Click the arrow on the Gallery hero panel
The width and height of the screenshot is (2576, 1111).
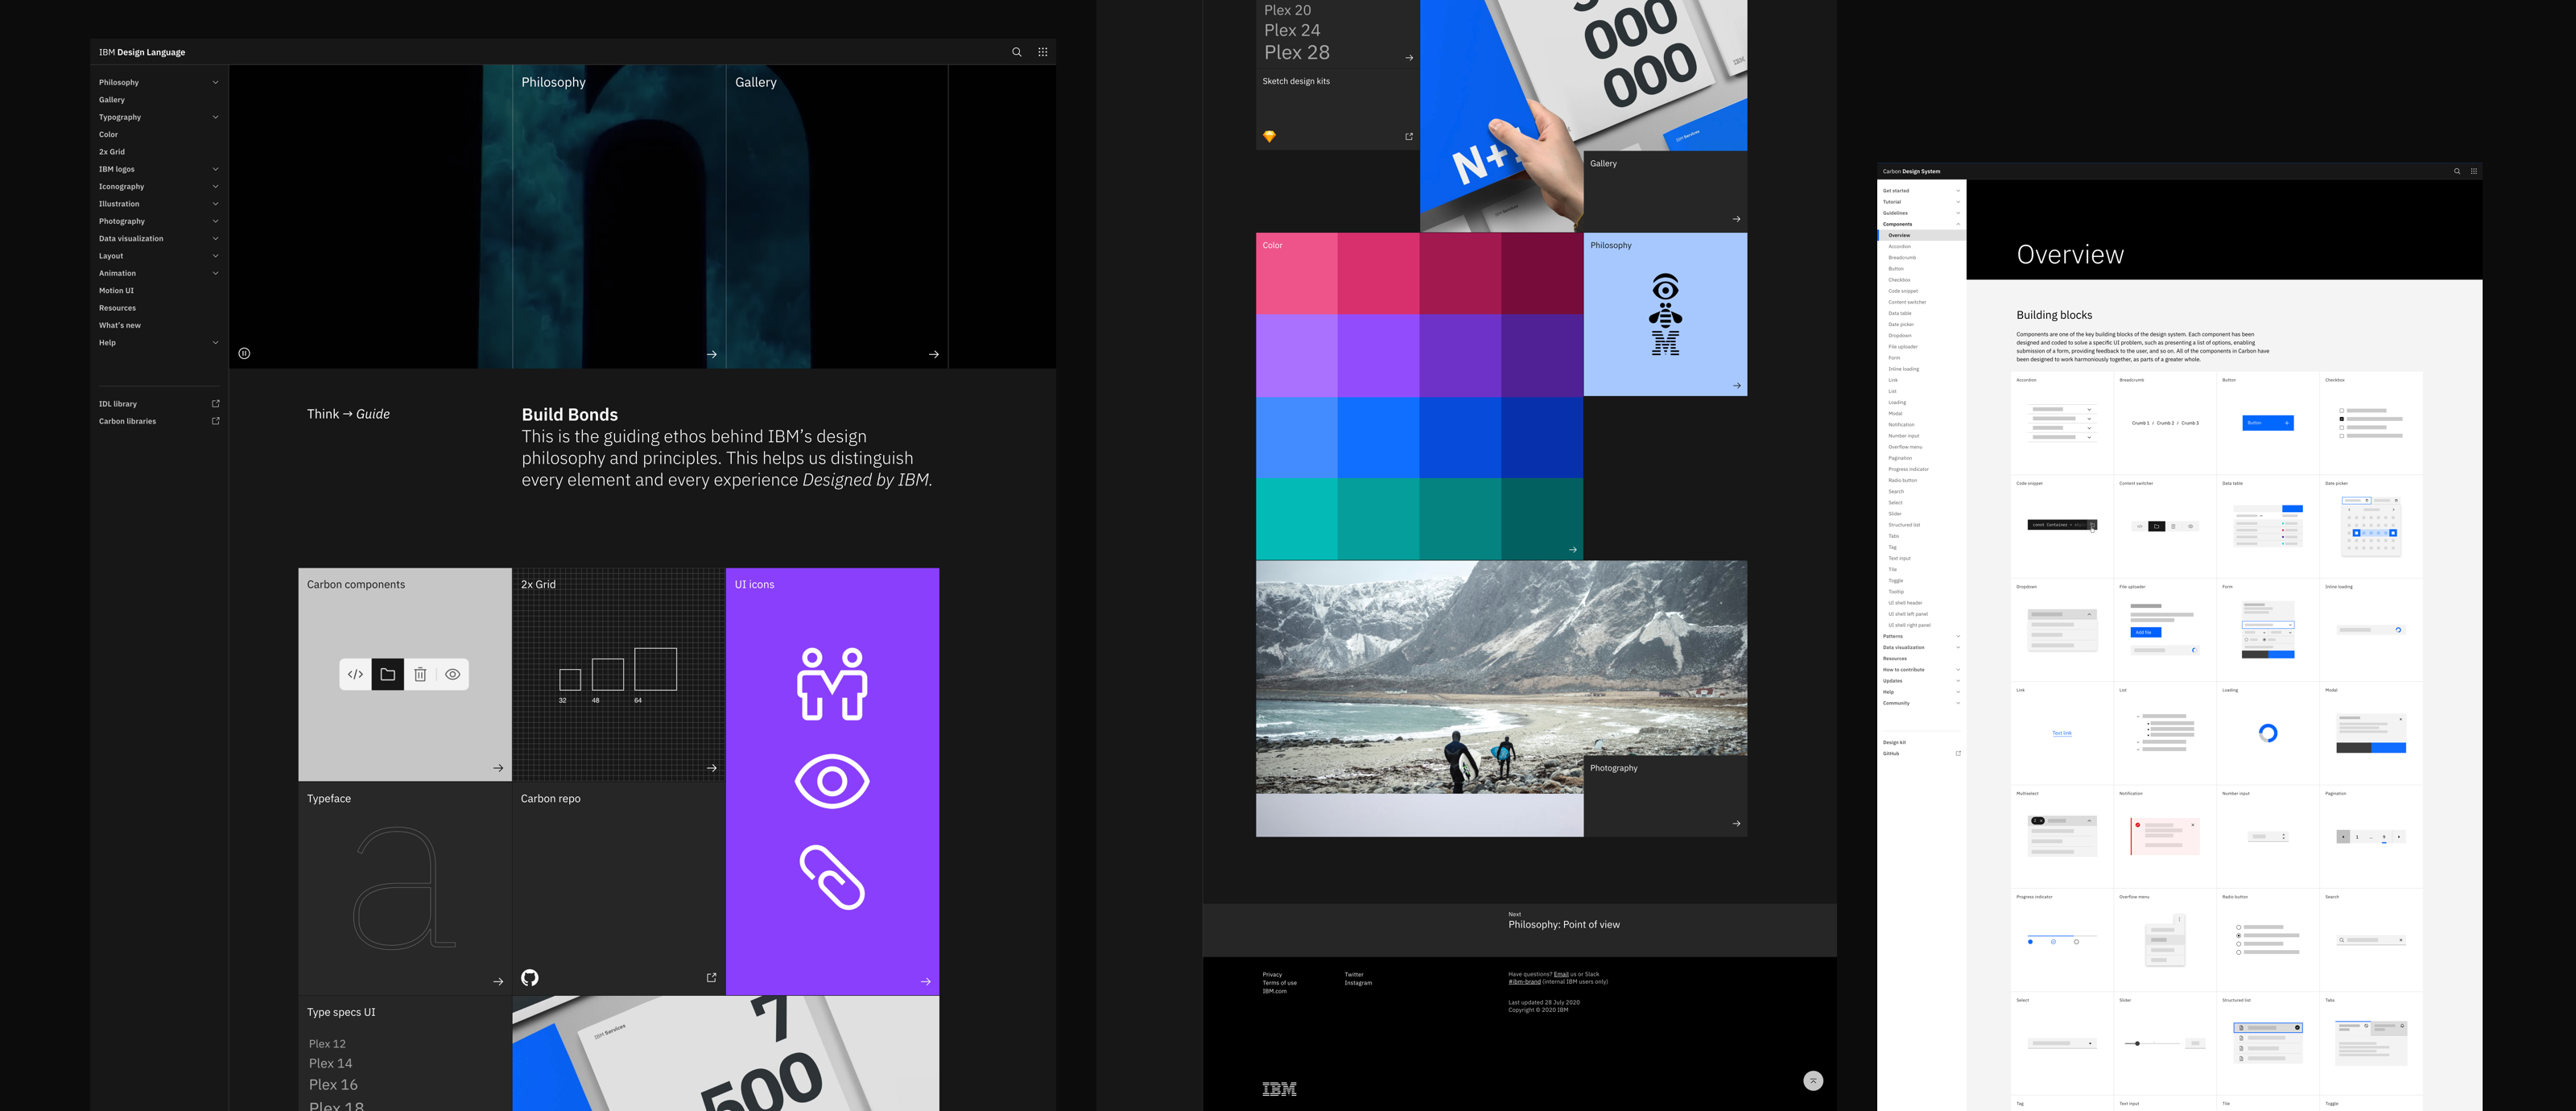tap(934, 354)
